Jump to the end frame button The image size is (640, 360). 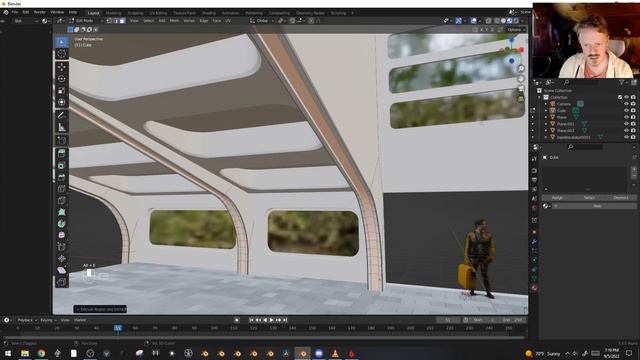(285, 320)
